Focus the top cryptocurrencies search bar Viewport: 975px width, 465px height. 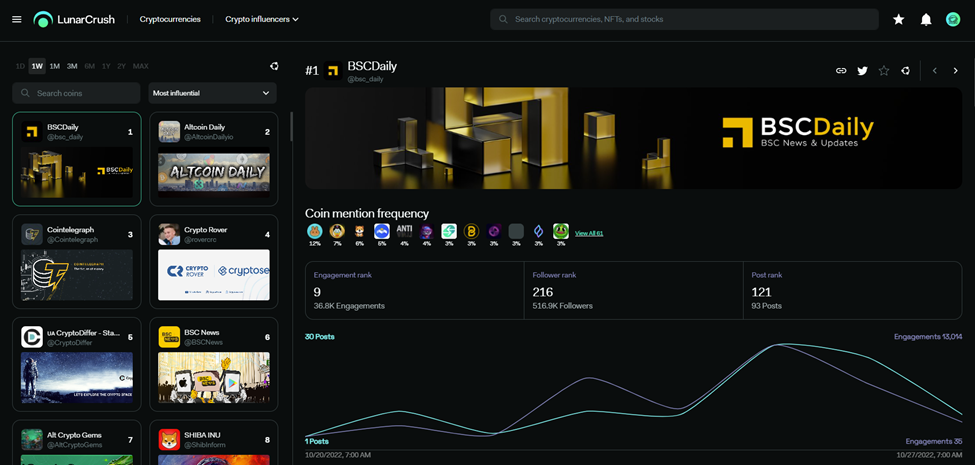click(684, 19)
